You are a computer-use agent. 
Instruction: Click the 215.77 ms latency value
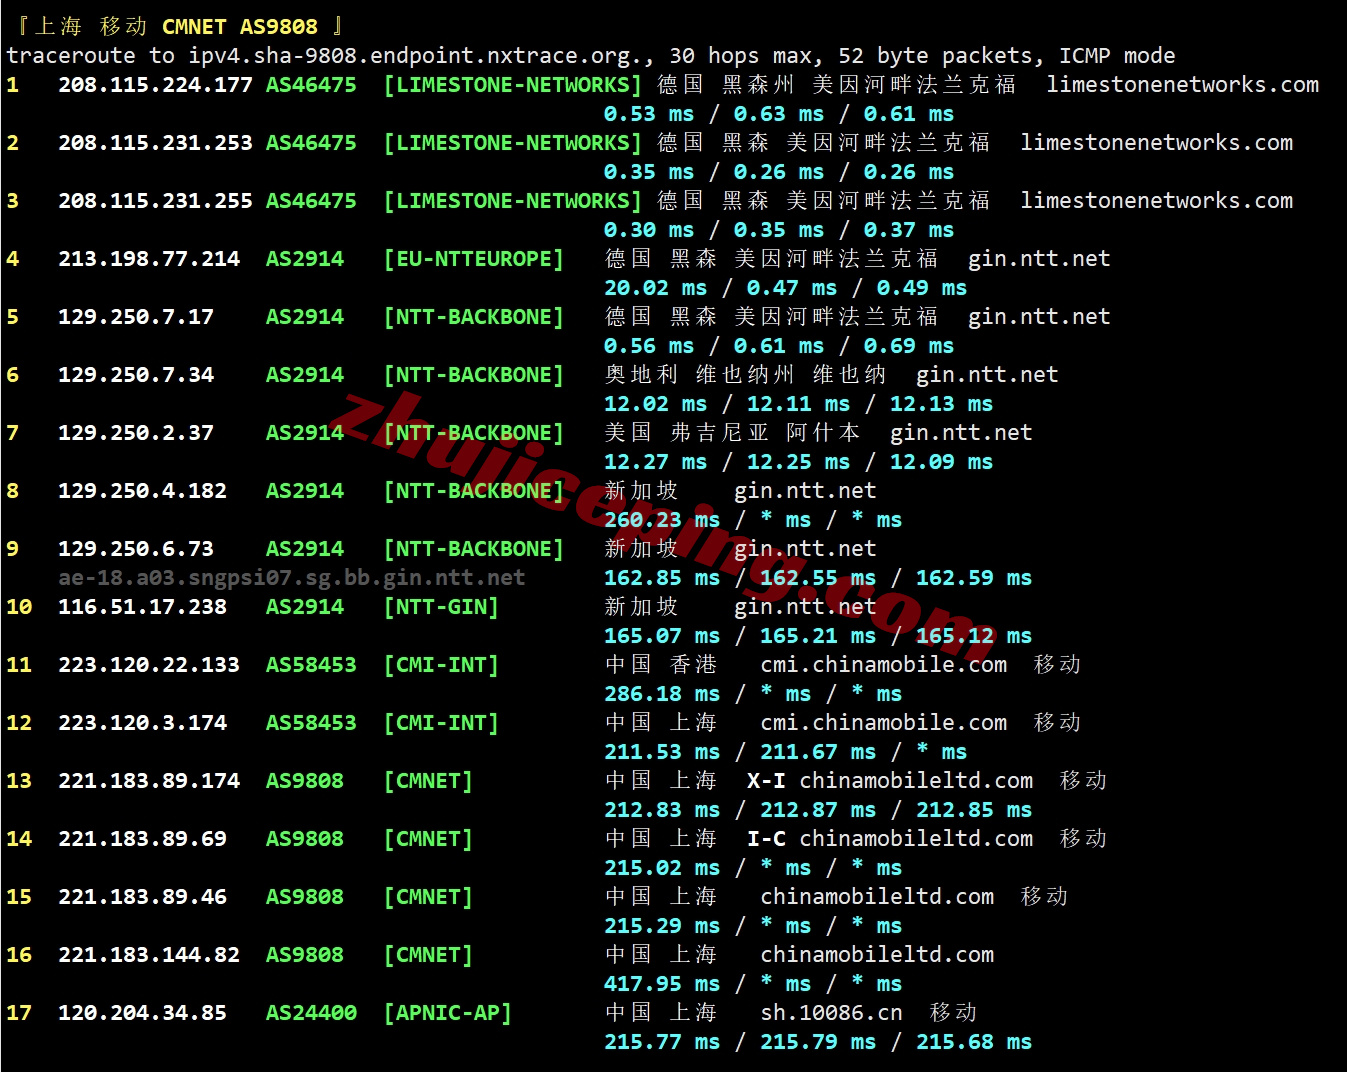662,1042
